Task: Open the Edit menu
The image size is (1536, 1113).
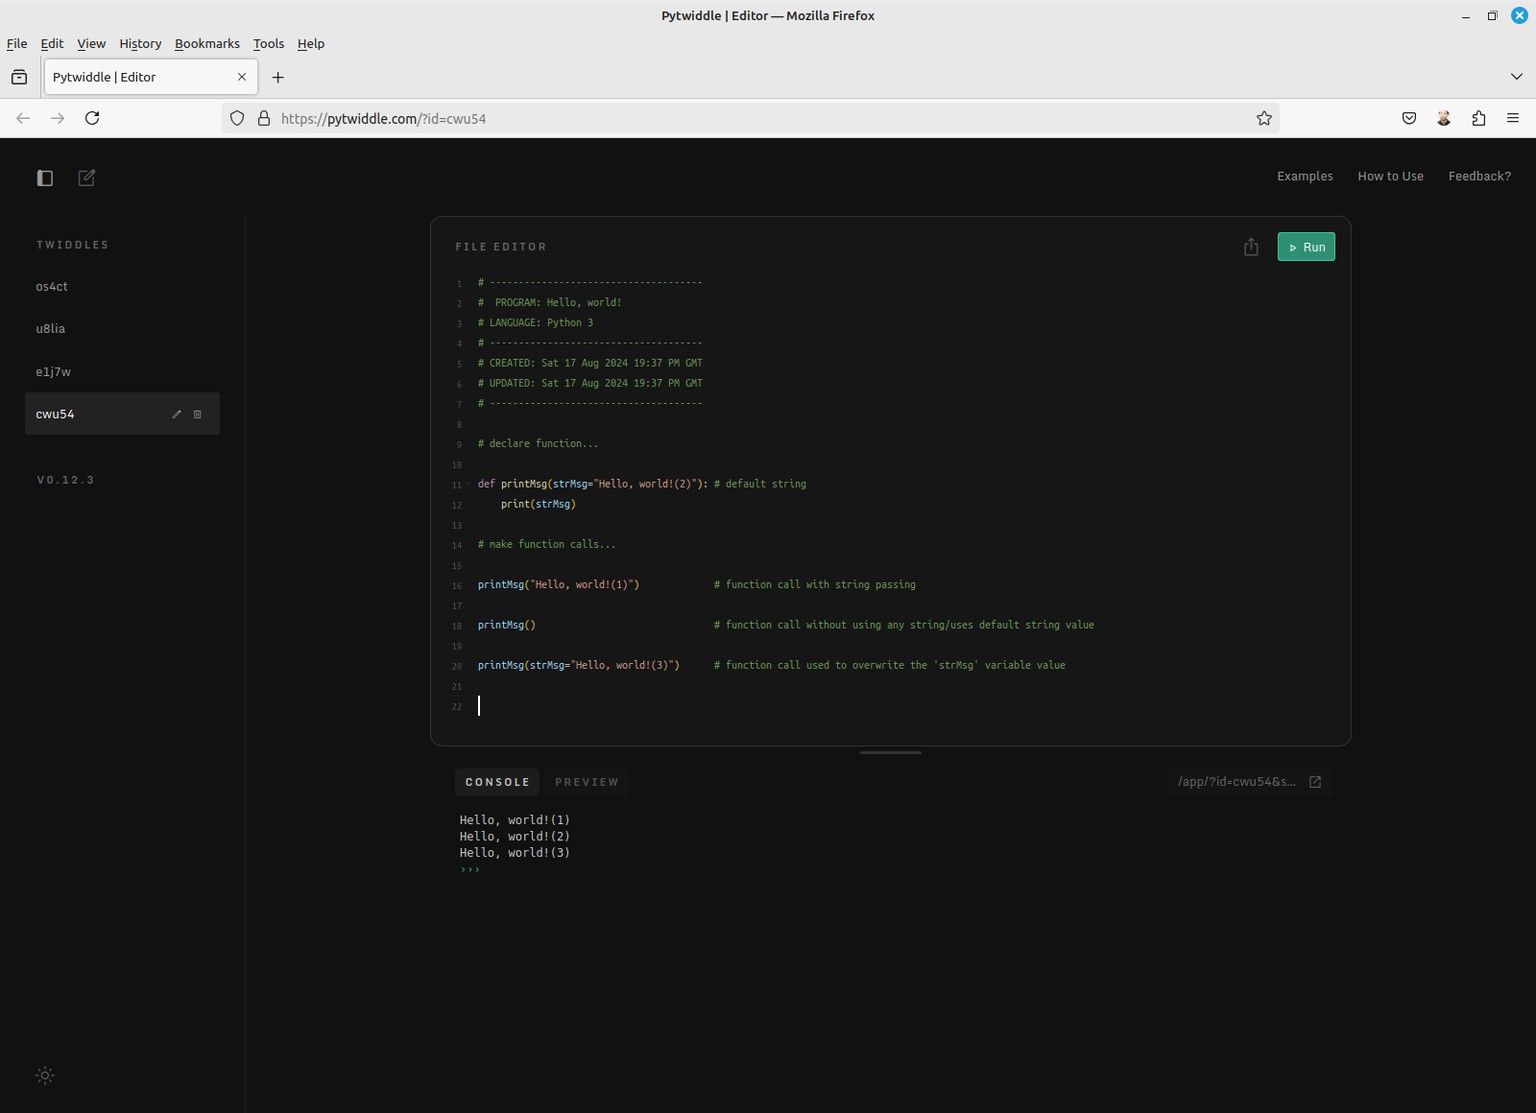Action: click(x=52, y=44)
